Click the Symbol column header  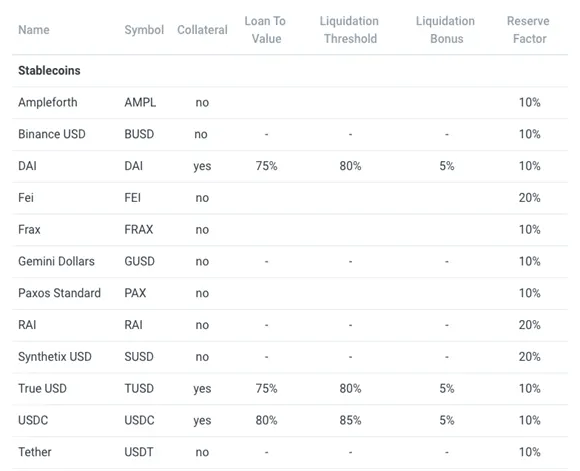144,30
